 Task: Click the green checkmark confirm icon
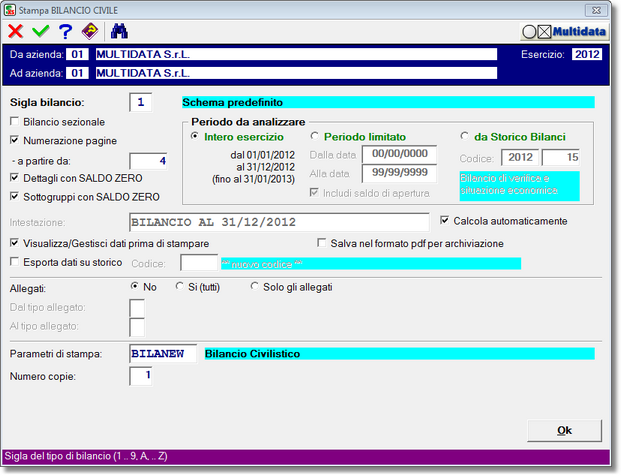(40, 31)
